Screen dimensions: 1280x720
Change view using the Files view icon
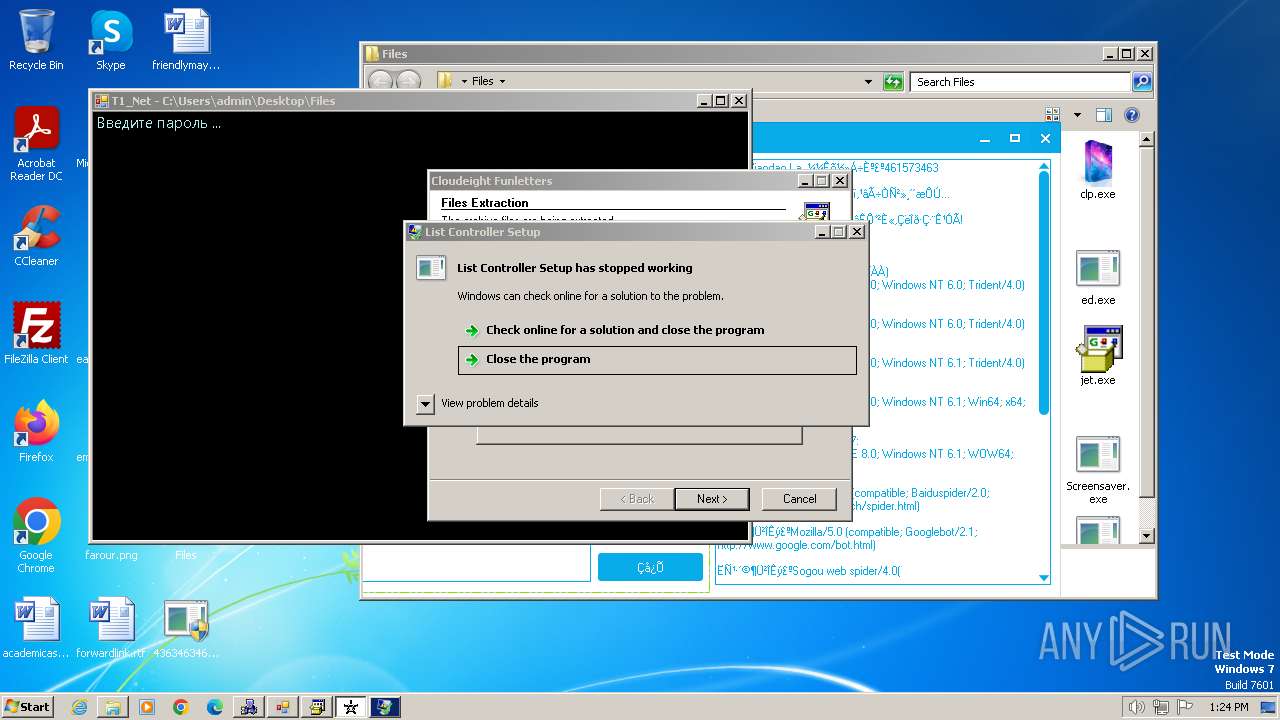point(1052,115)
